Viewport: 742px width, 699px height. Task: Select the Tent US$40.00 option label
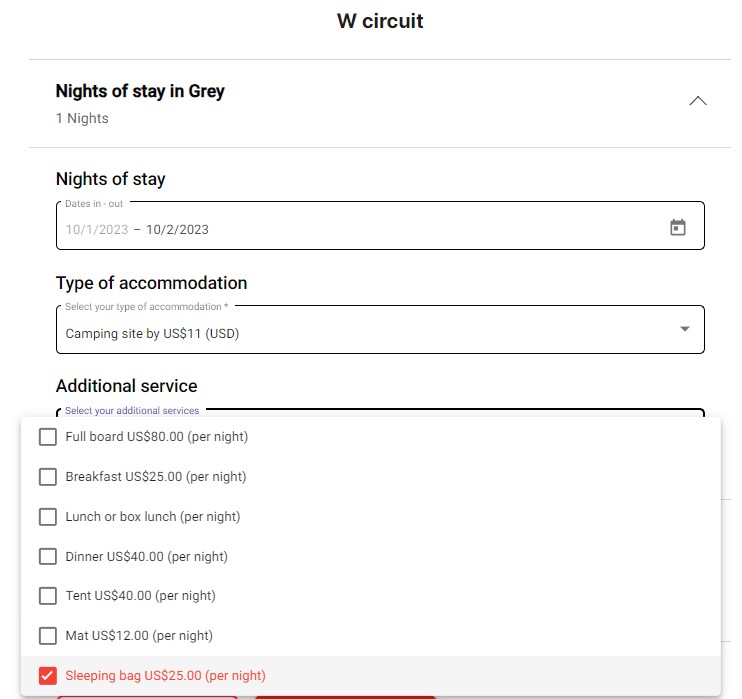pyautogui.click(x=140, y=596)
